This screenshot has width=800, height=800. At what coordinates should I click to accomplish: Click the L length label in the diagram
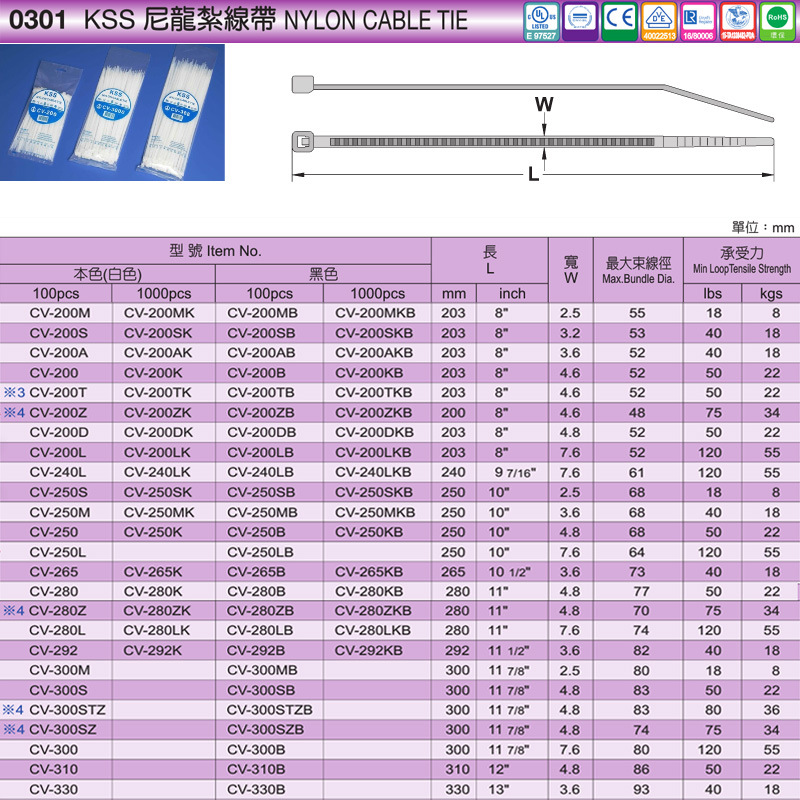[x=533, y=174]
